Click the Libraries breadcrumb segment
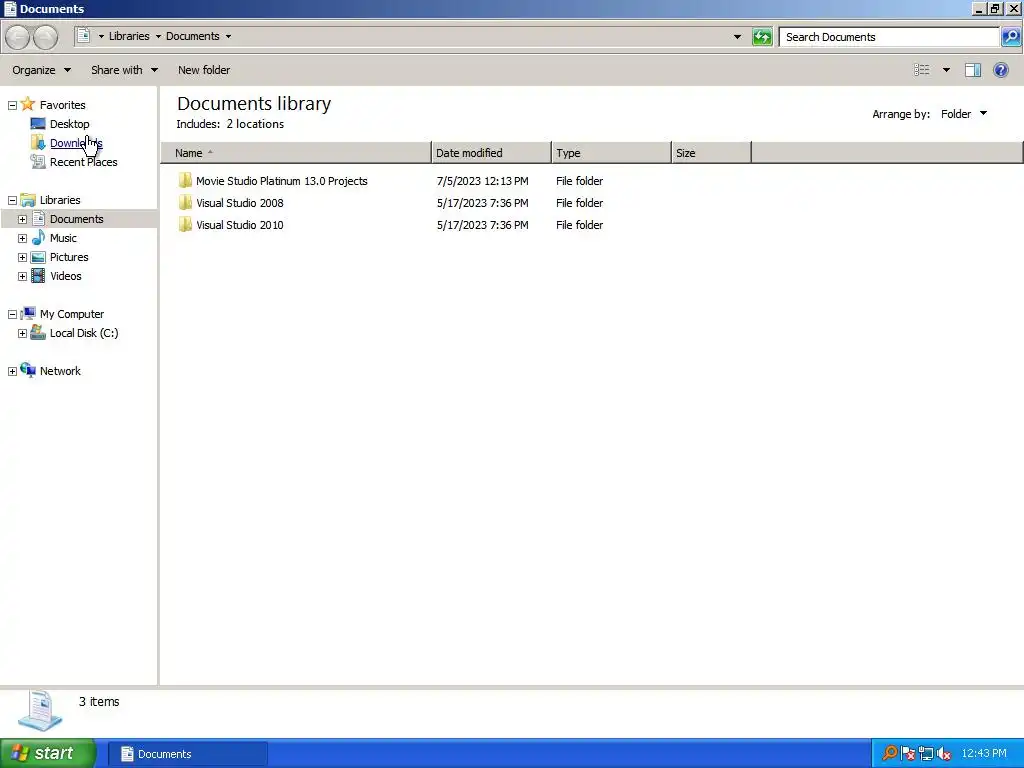This screenshot has width=1024, height=768. pyautogui.click(x=129, y=36)
